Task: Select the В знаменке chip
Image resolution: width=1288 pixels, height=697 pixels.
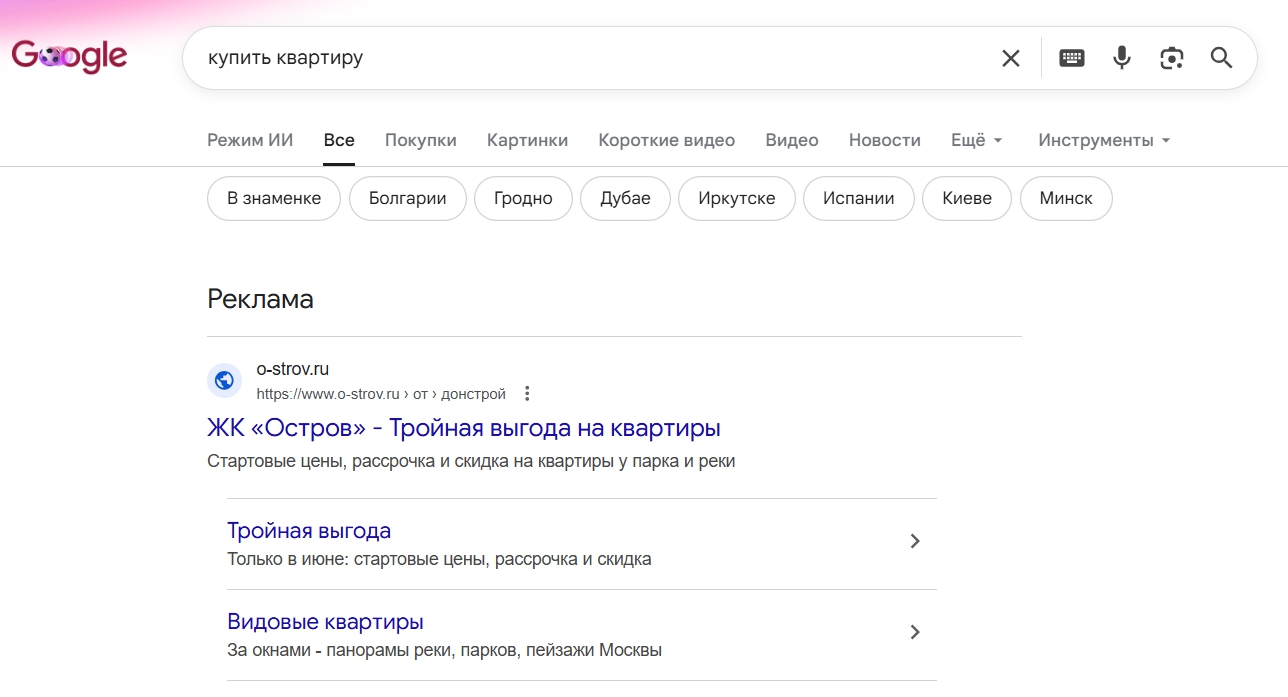Action: coord(274,198)
